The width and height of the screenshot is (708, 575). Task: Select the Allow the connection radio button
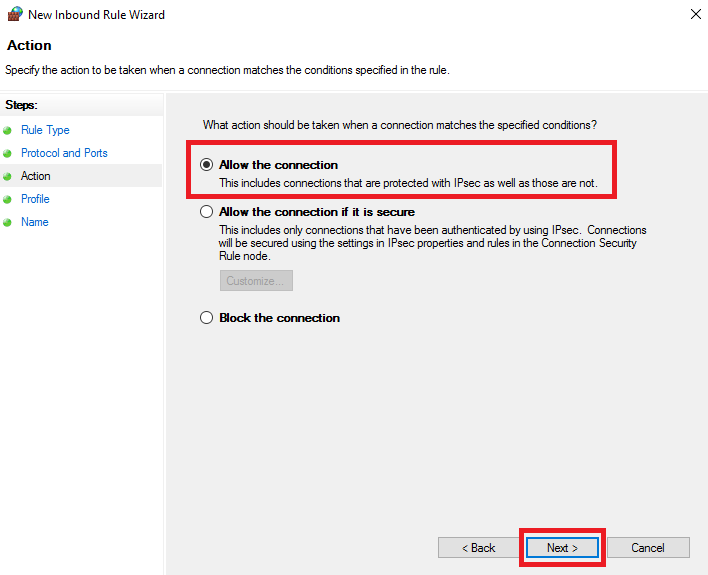coord(206,165)
